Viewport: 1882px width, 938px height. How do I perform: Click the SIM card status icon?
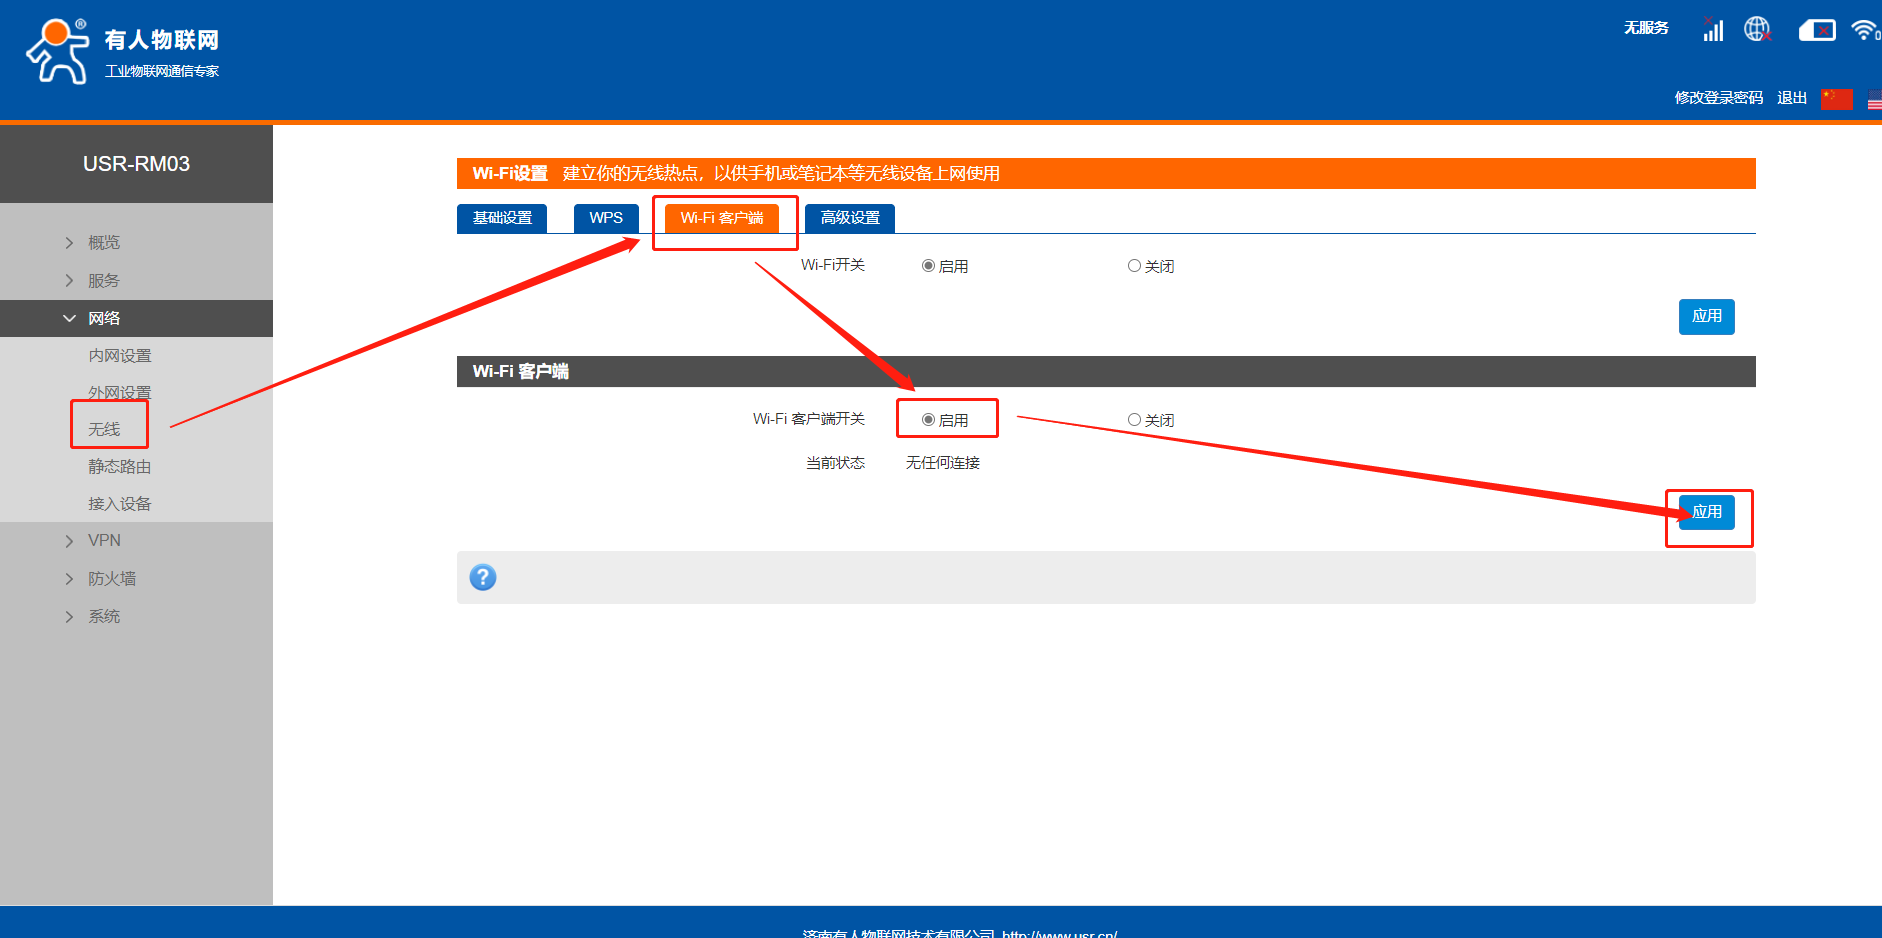click(1816, 30)
